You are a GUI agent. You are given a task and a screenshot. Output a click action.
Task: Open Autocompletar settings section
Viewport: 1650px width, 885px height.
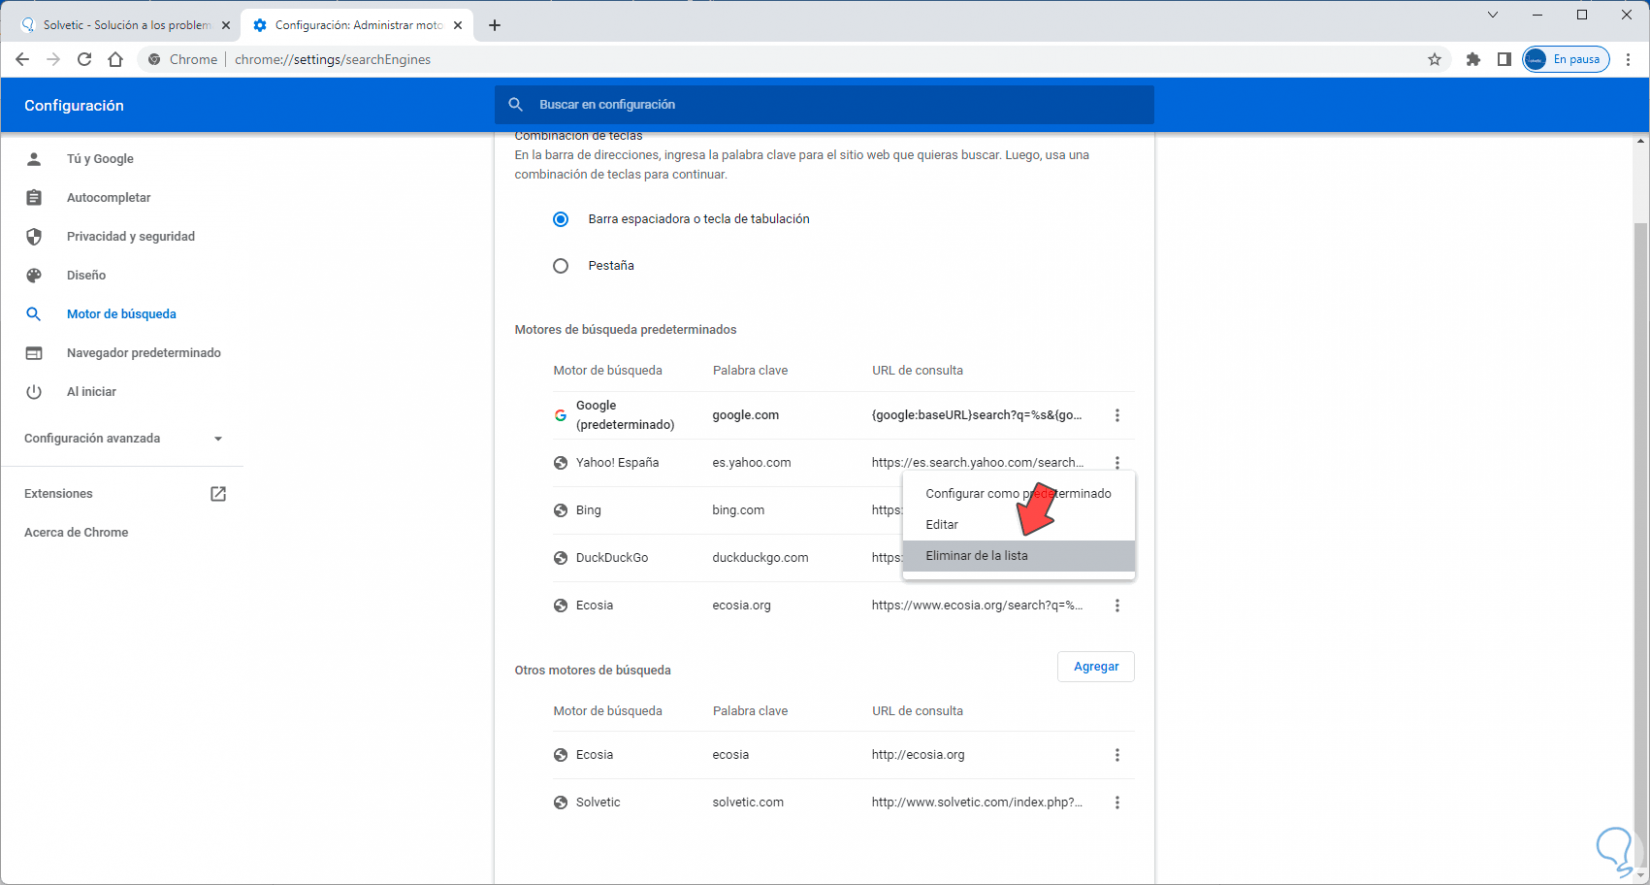coord(109,198)
